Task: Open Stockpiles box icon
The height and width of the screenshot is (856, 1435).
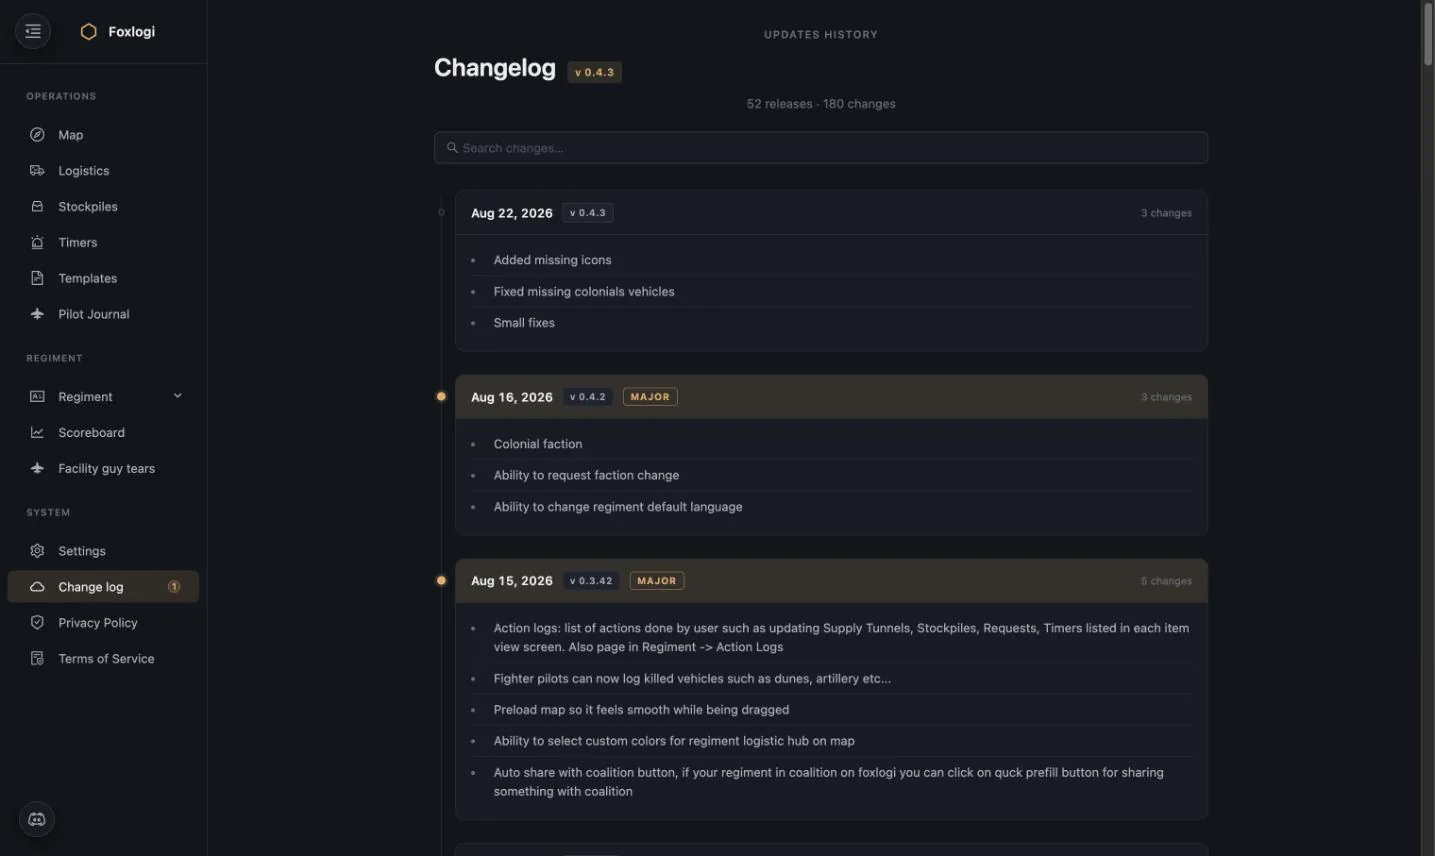Action: pos(37,207)
